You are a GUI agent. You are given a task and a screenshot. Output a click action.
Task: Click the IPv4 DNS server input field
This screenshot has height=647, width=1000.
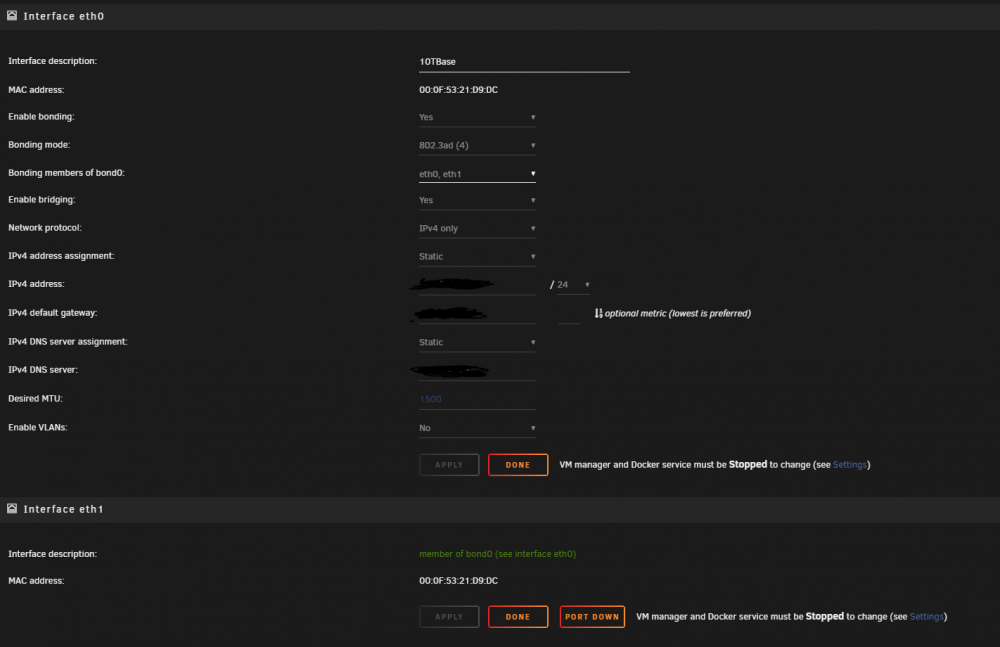477,371
